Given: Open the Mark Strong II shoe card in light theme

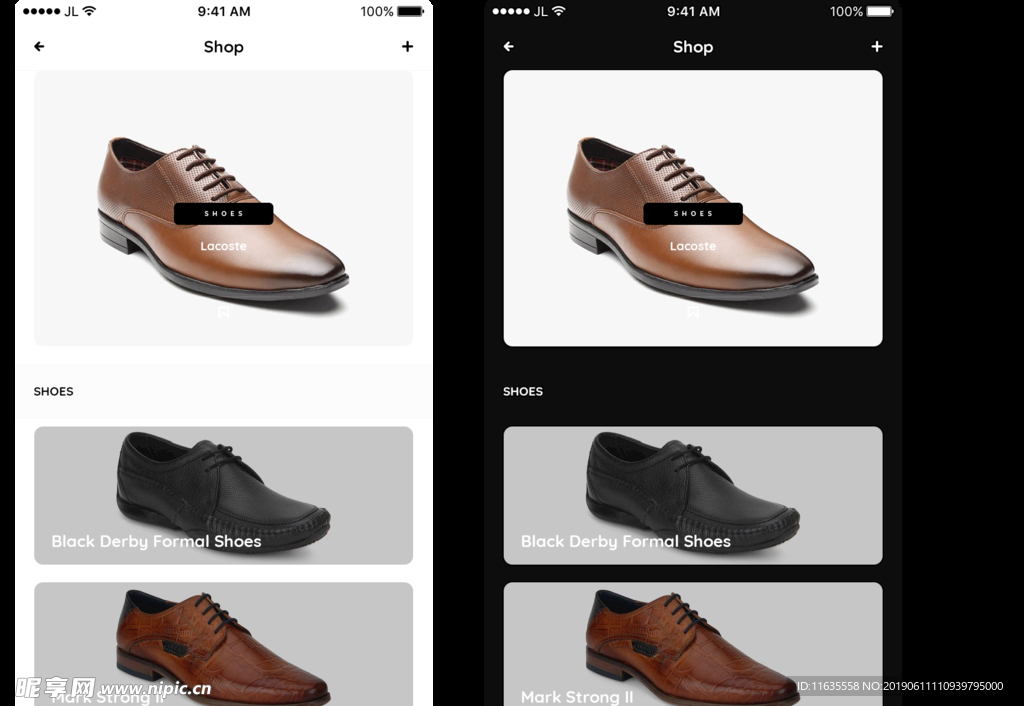Looking at the screenshot, I should click(223, 644).
